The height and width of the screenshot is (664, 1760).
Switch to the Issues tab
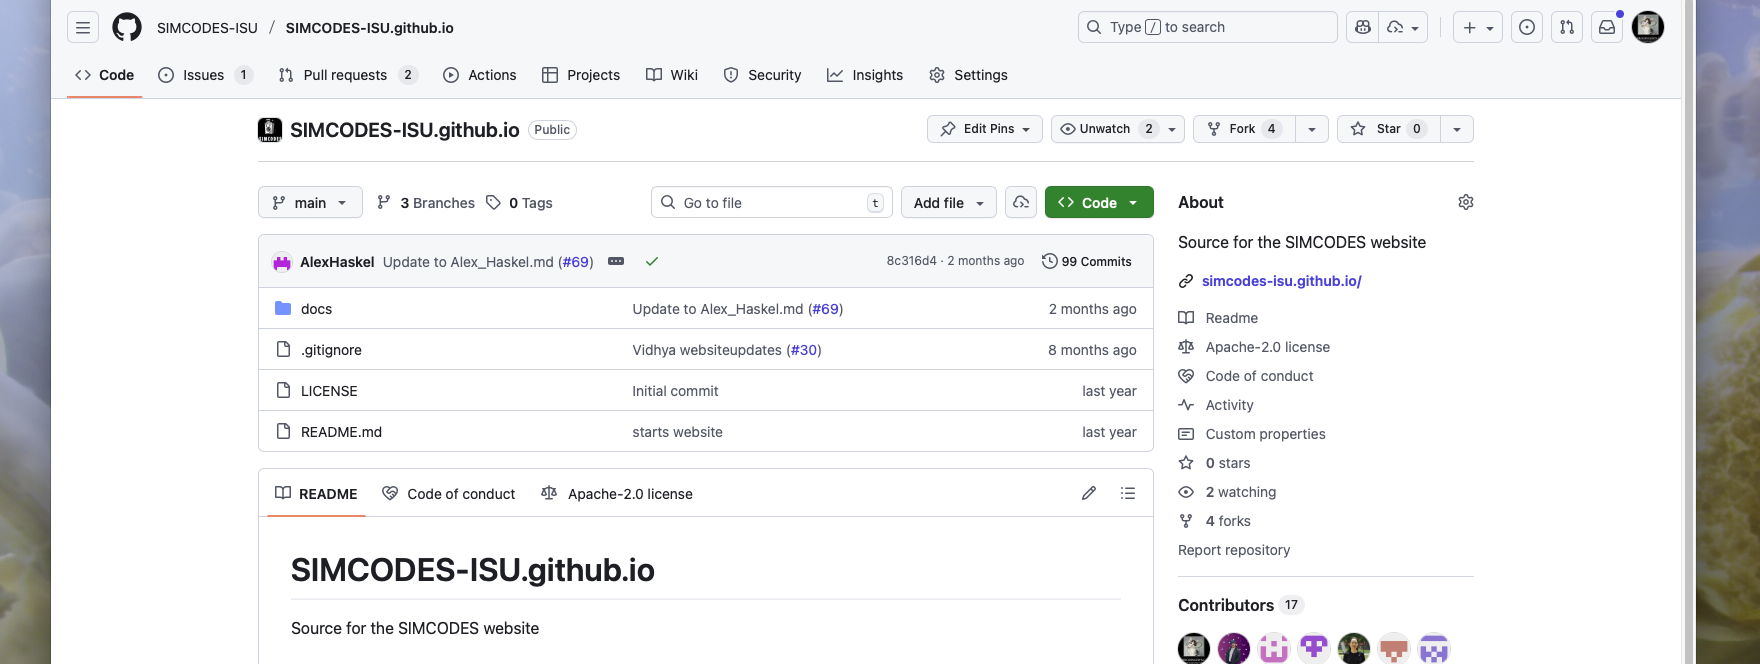(x=204, y=75)
